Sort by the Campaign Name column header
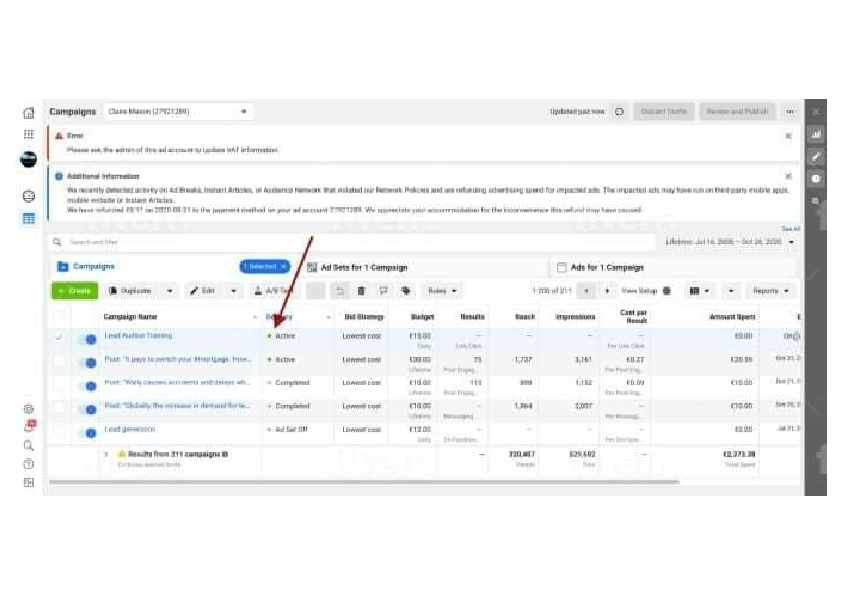 [130, 317]
